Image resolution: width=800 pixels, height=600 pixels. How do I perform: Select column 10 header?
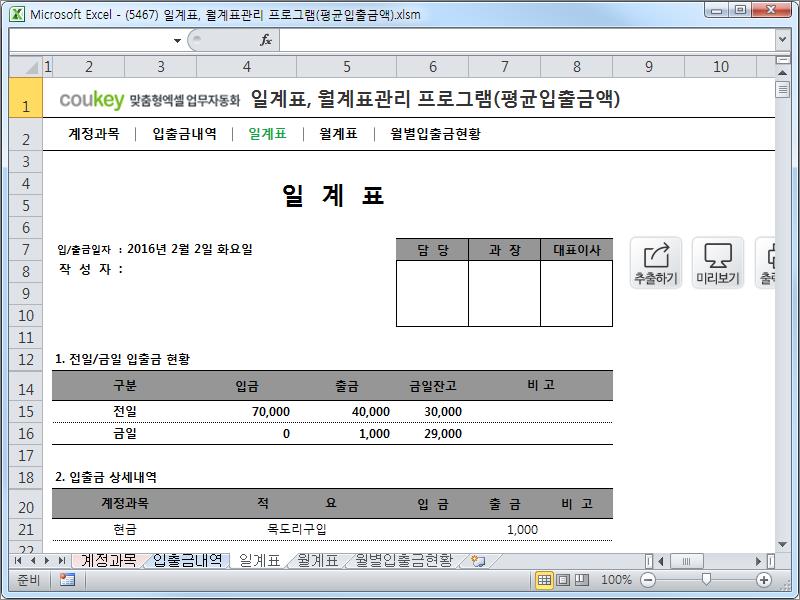720,66
